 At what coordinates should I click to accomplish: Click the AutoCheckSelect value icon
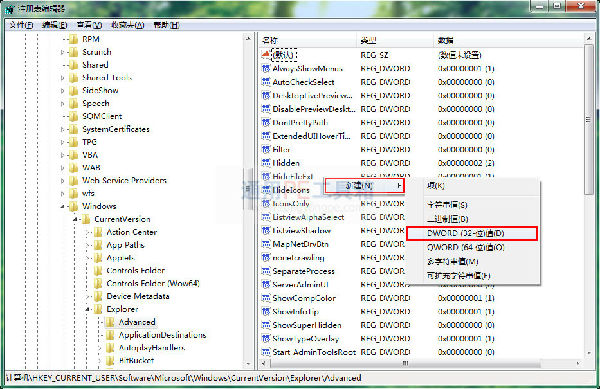pos(266,82)
